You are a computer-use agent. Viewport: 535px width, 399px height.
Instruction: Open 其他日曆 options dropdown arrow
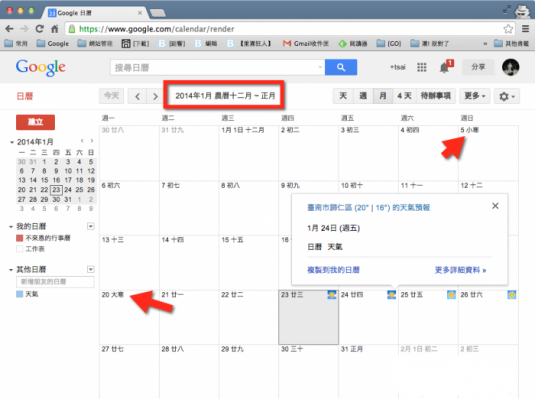[x=90, y=269]
